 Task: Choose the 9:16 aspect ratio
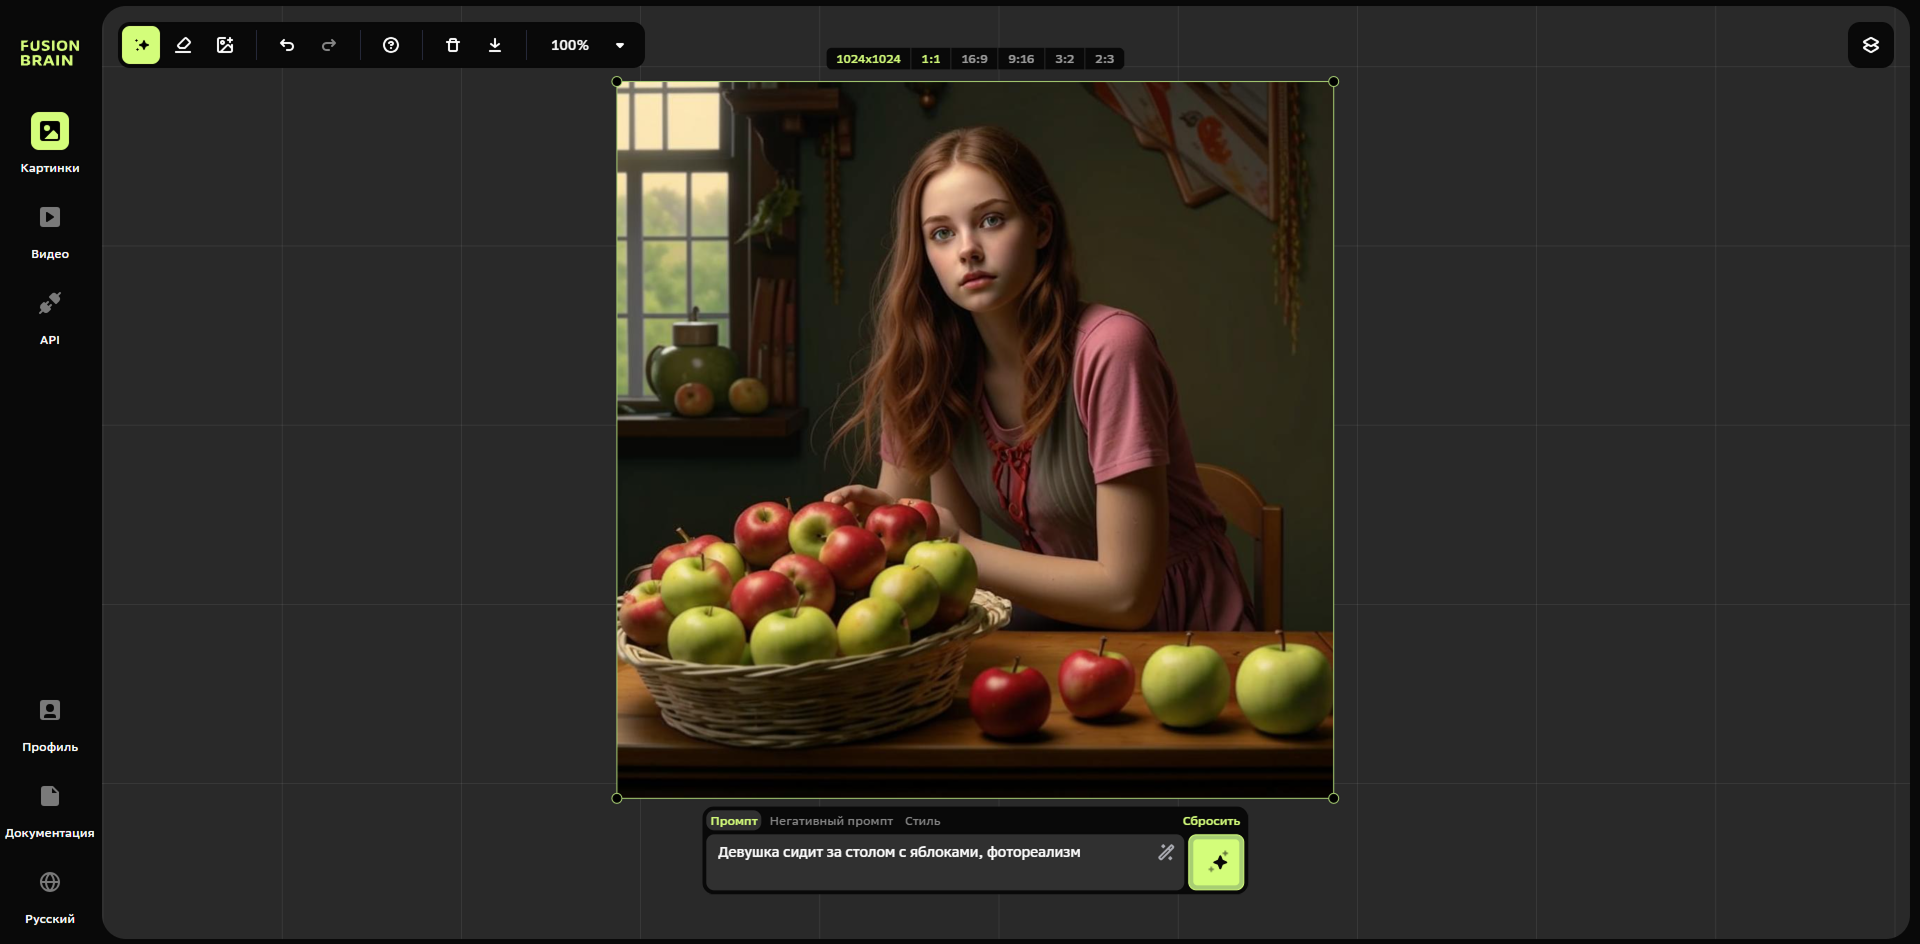(1021, 59)
